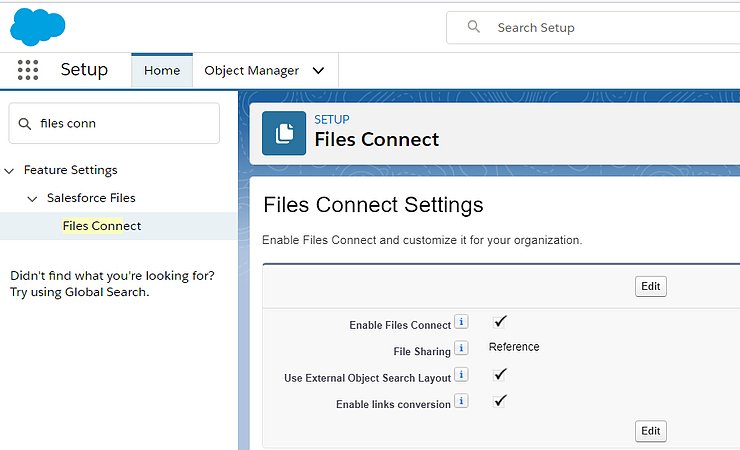Click the magnifier icon in Quick Find box
Screen dimensions: 740x450
click(23, 123)
